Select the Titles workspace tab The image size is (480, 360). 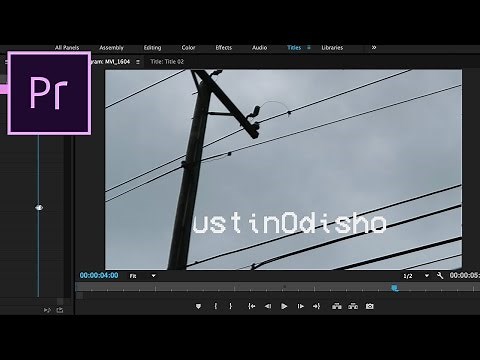[294, 48]
